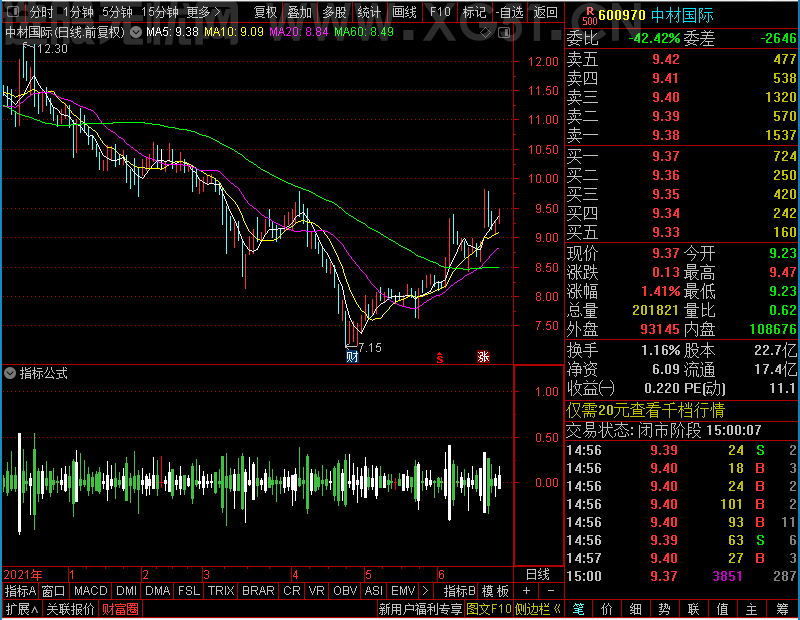Click the 标记 mark button

(x=474, y=12)
